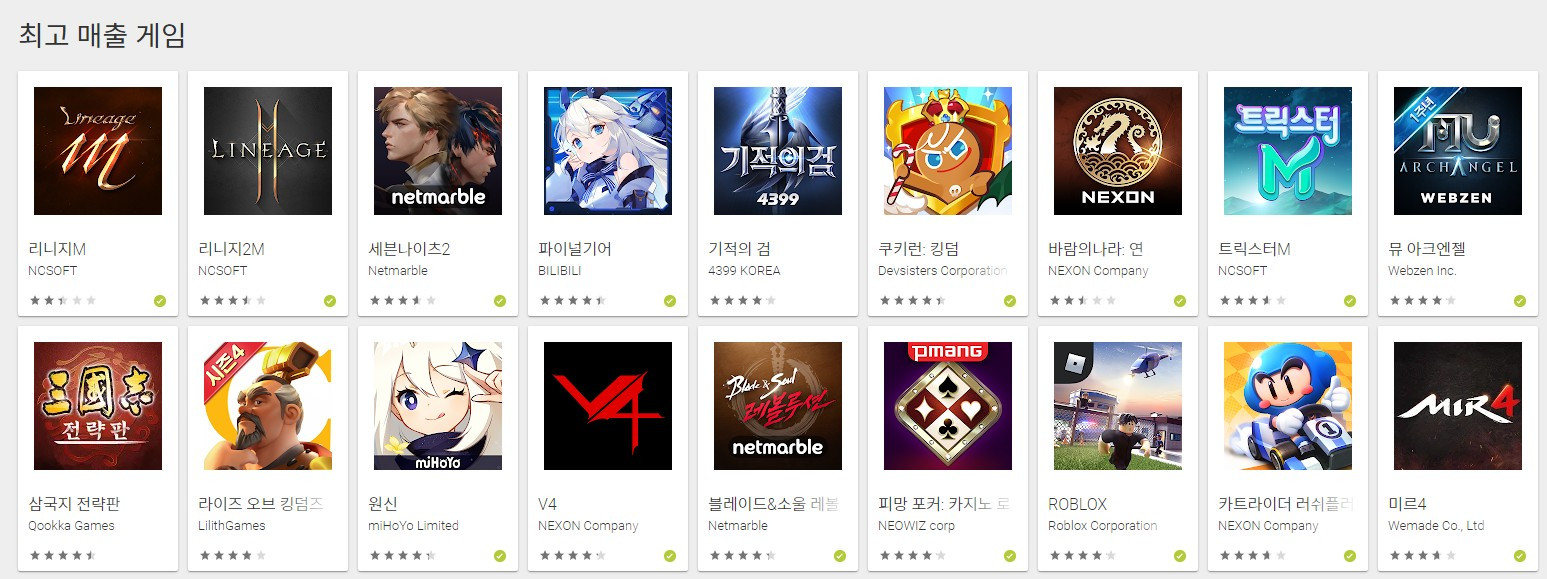The width and height of the screenshot is (1547, 579).
Task: Click the 트릭스터M app icon
Action: click(x=1288, y=151)
